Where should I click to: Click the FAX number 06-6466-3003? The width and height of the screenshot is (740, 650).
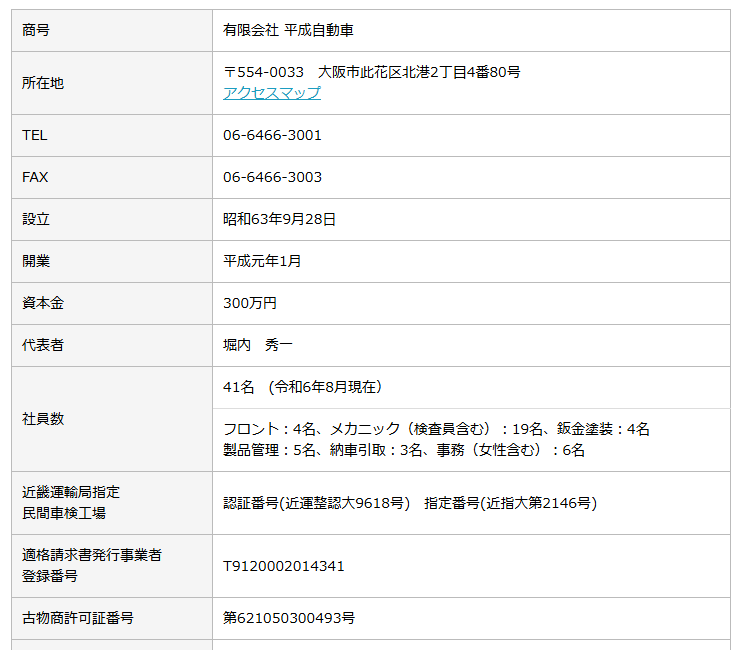[x=272, y=177]
